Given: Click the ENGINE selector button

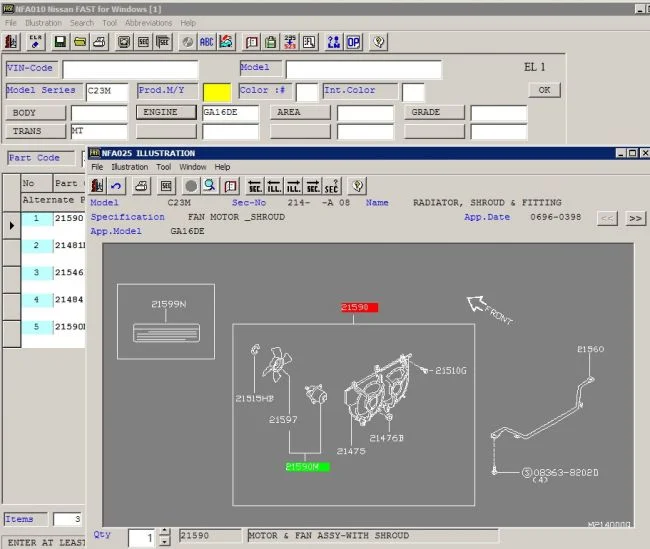Looking at the screenshot, I should point(165,112).
